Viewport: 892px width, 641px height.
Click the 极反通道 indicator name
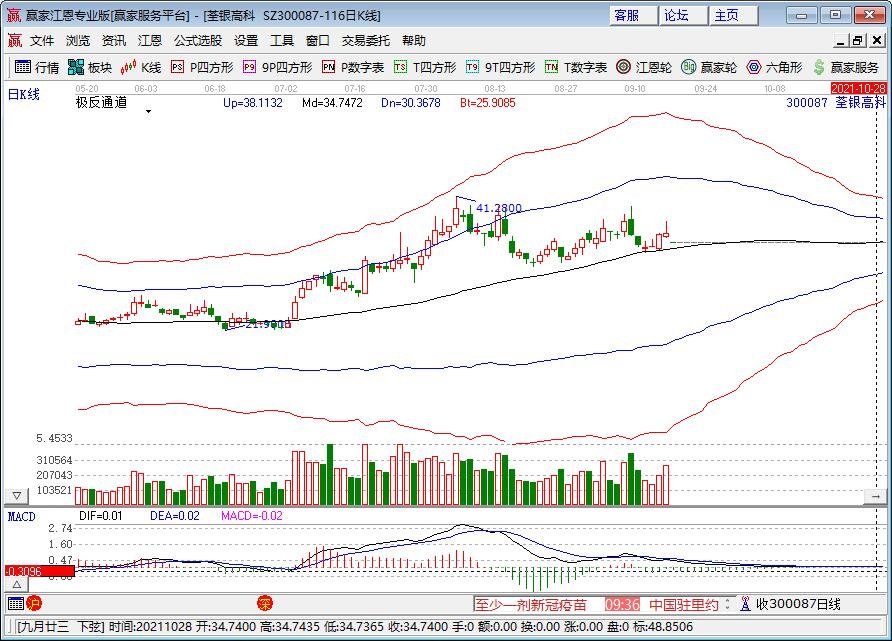(101, 102)
